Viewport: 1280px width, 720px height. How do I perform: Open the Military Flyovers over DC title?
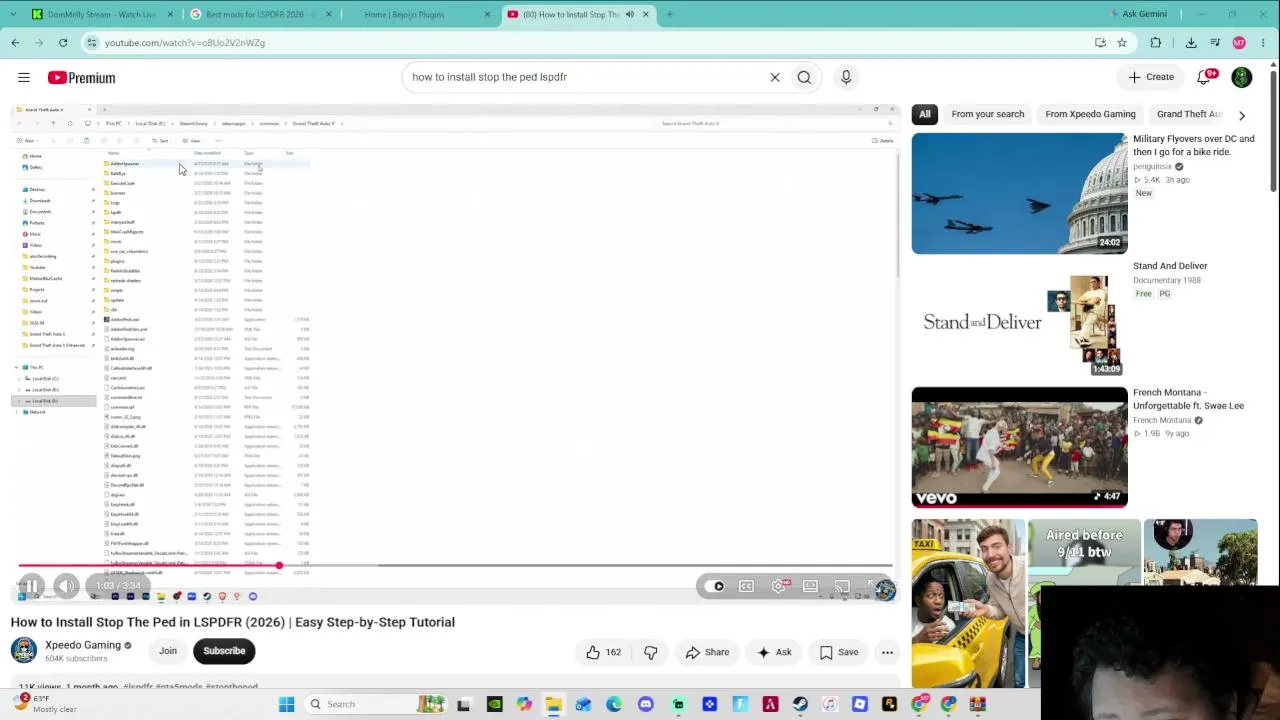(x=1193, y=145)
